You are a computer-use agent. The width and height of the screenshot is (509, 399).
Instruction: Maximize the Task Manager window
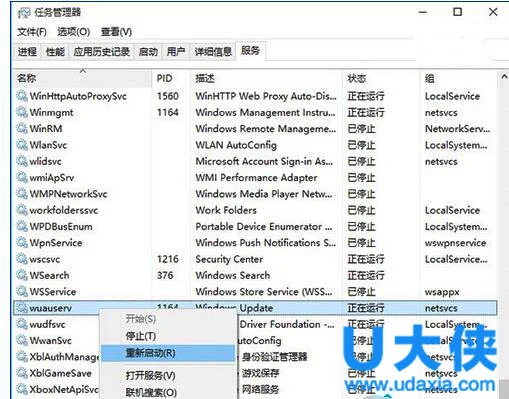click(458, 12)
